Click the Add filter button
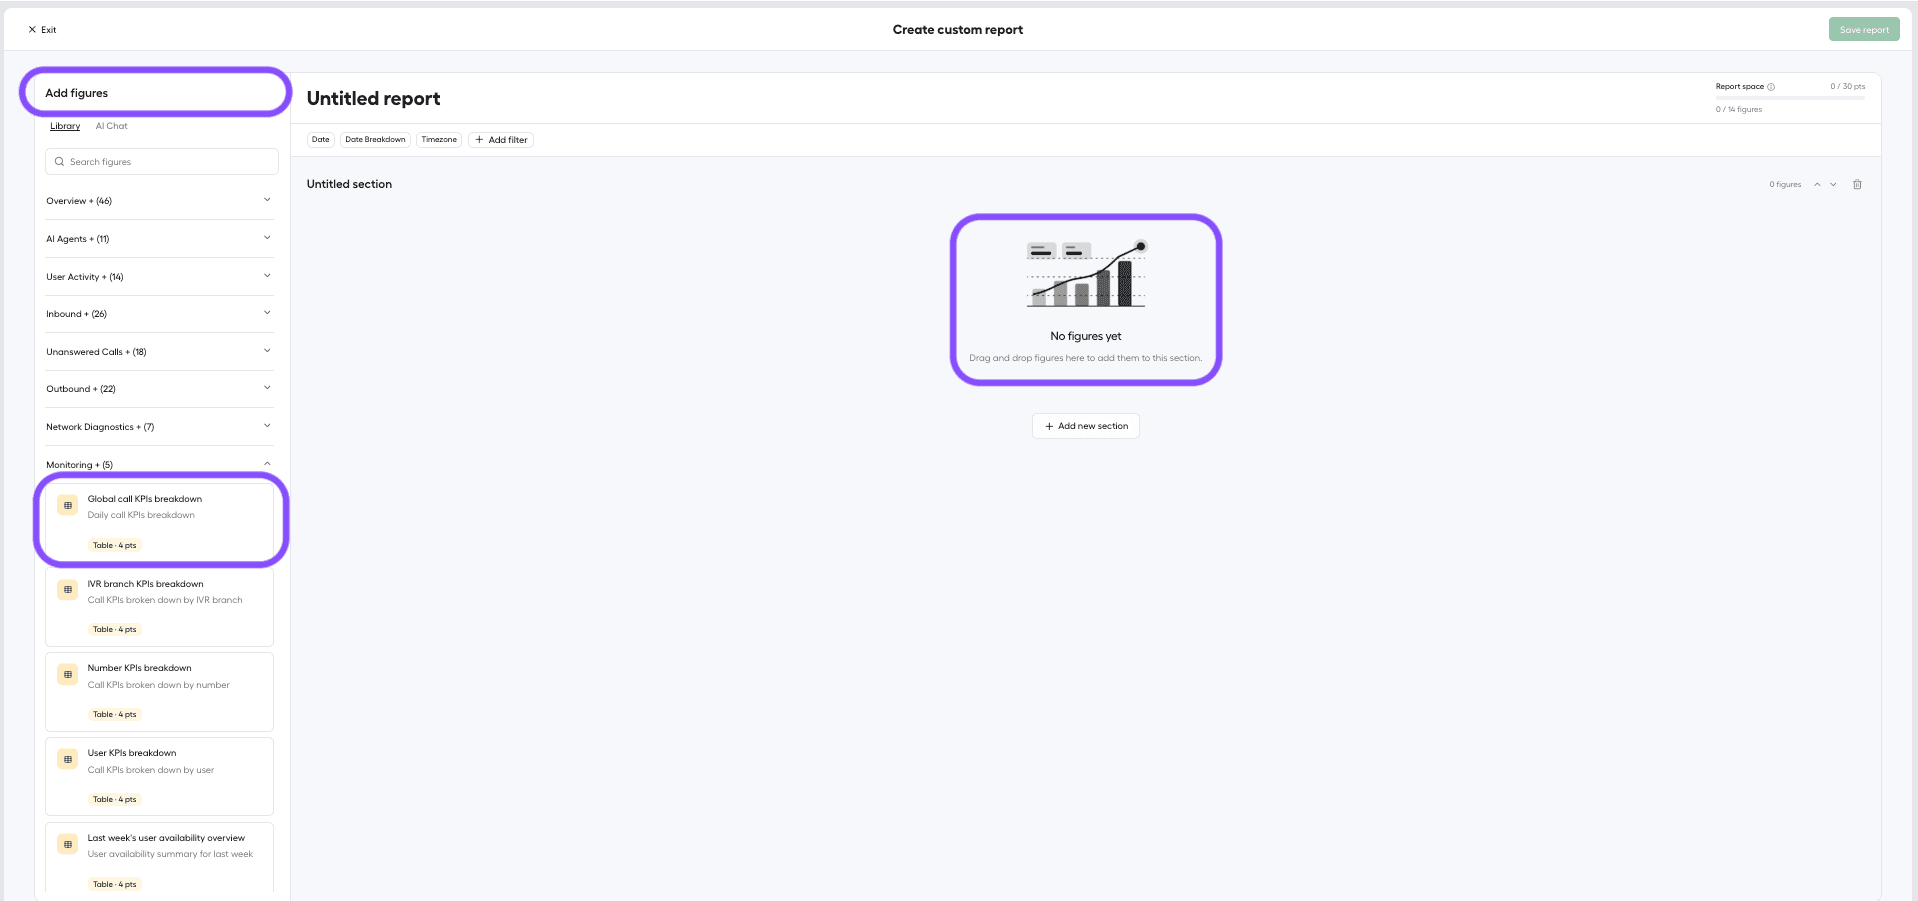 coord(501,140)
